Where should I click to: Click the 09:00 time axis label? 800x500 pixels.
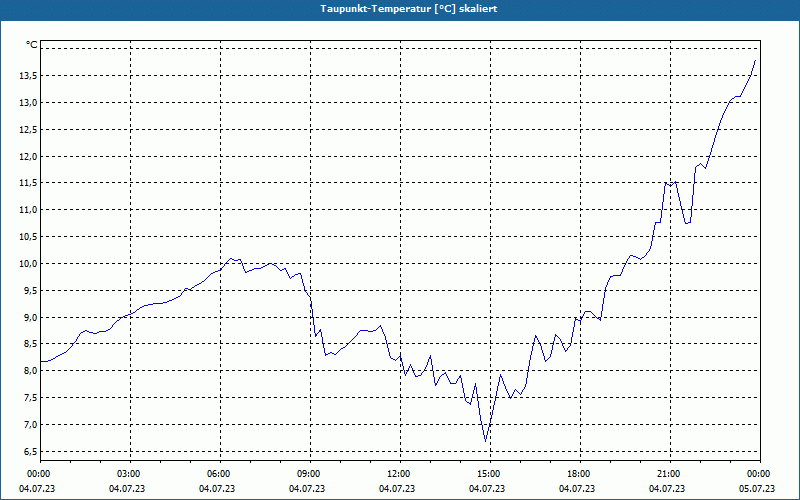tap(310, 474)
